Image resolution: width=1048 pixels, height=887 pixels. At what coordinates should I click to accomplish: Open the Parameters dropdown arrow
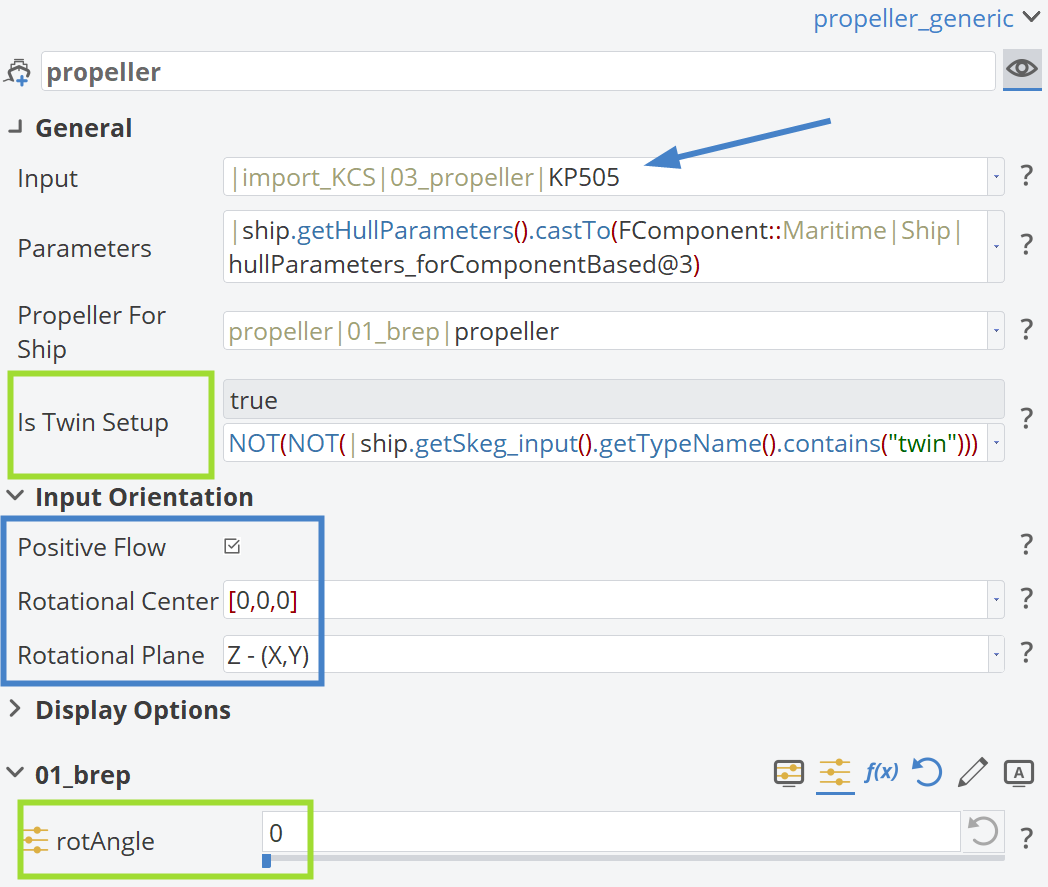pos(996,247)
